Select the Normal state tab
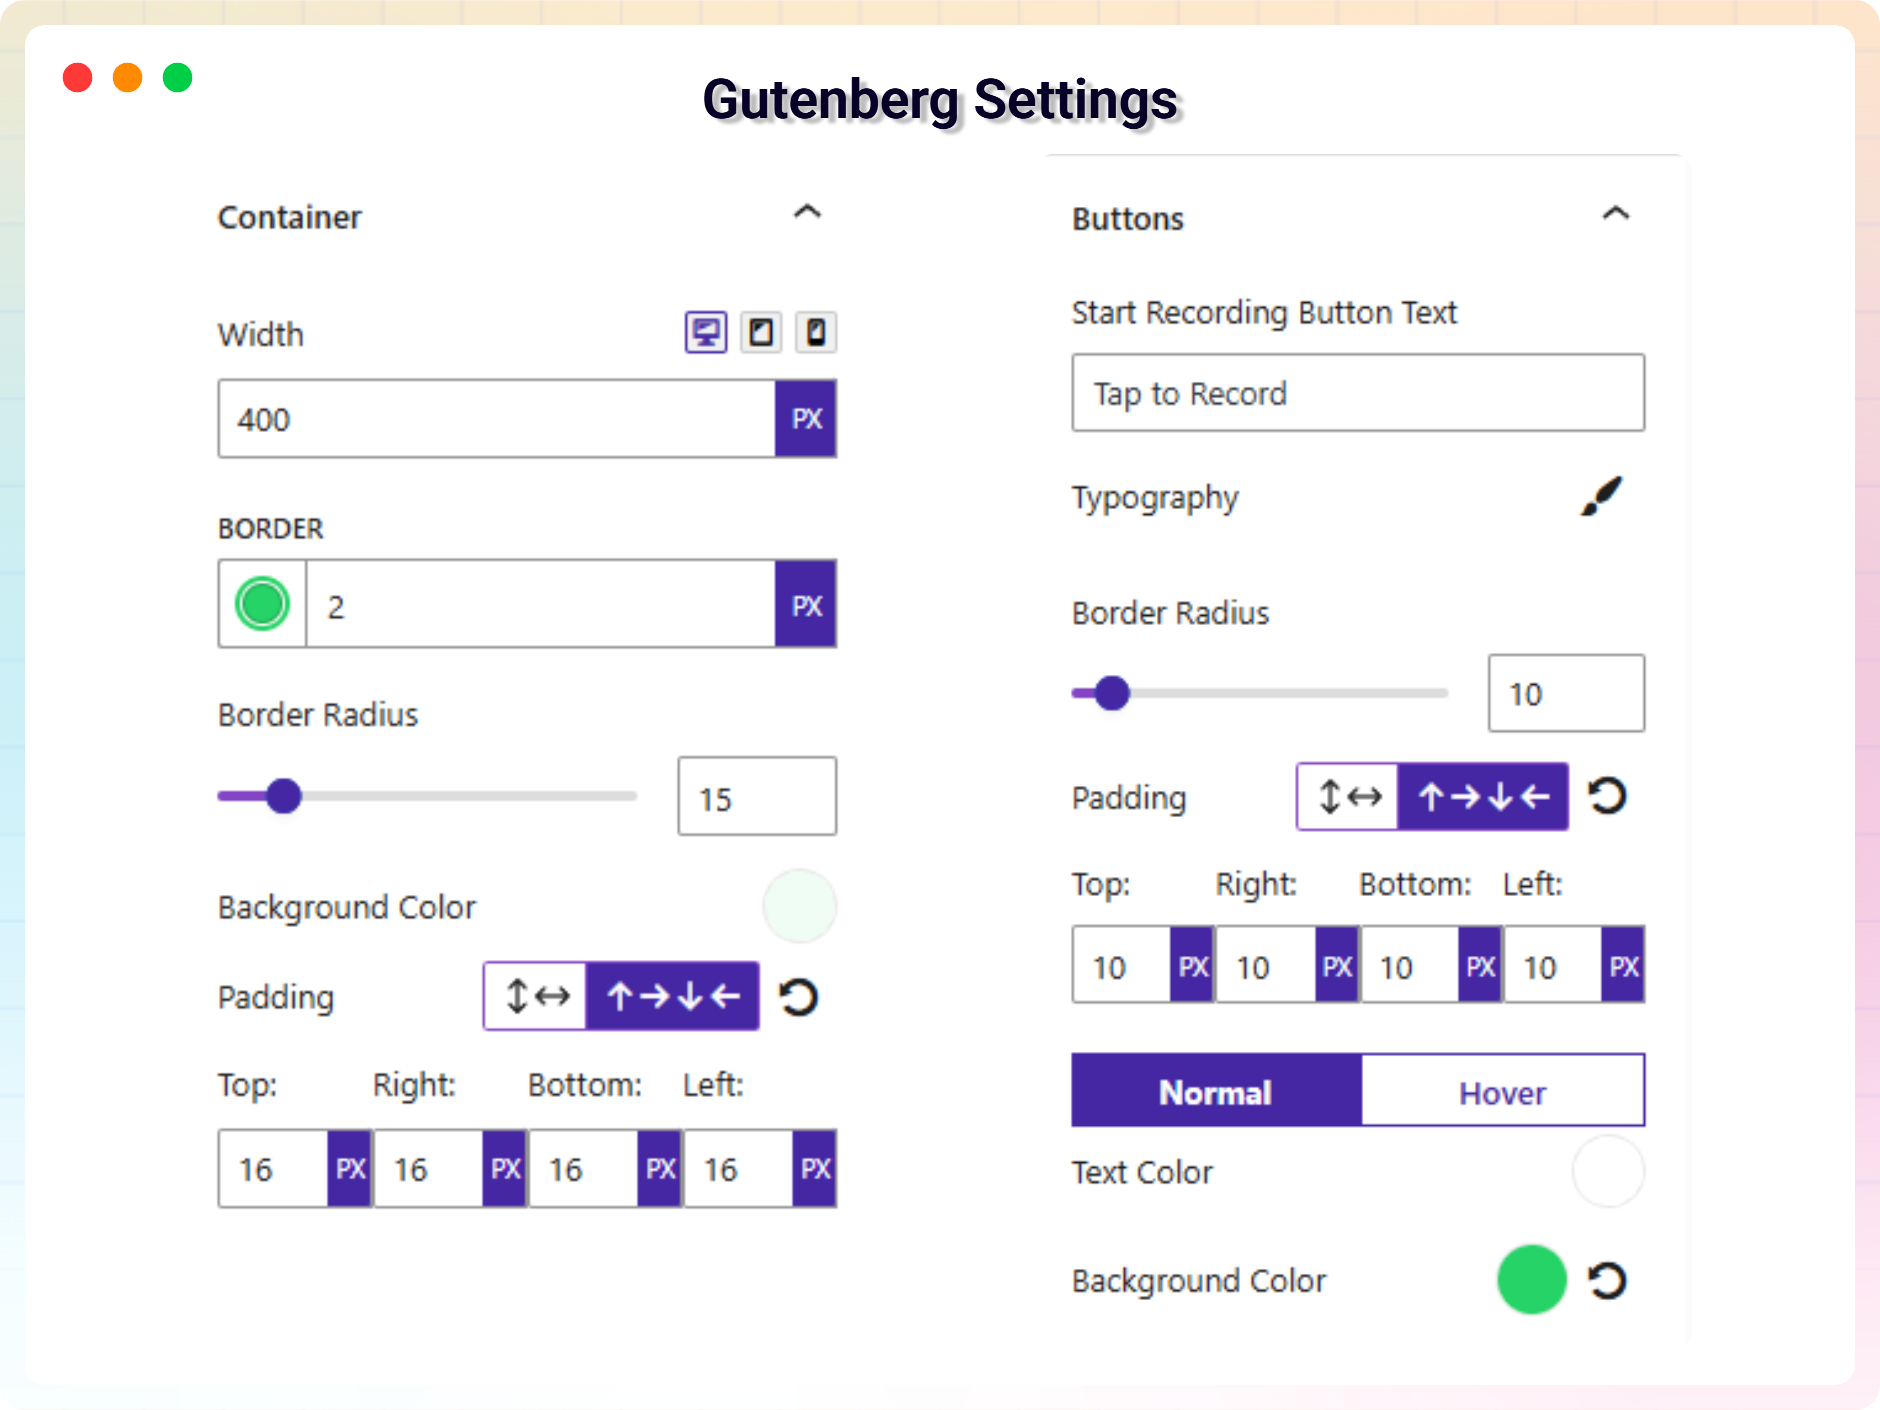The height and width of the screenshot is (1410, 1880). [x=1216, y=1092]
